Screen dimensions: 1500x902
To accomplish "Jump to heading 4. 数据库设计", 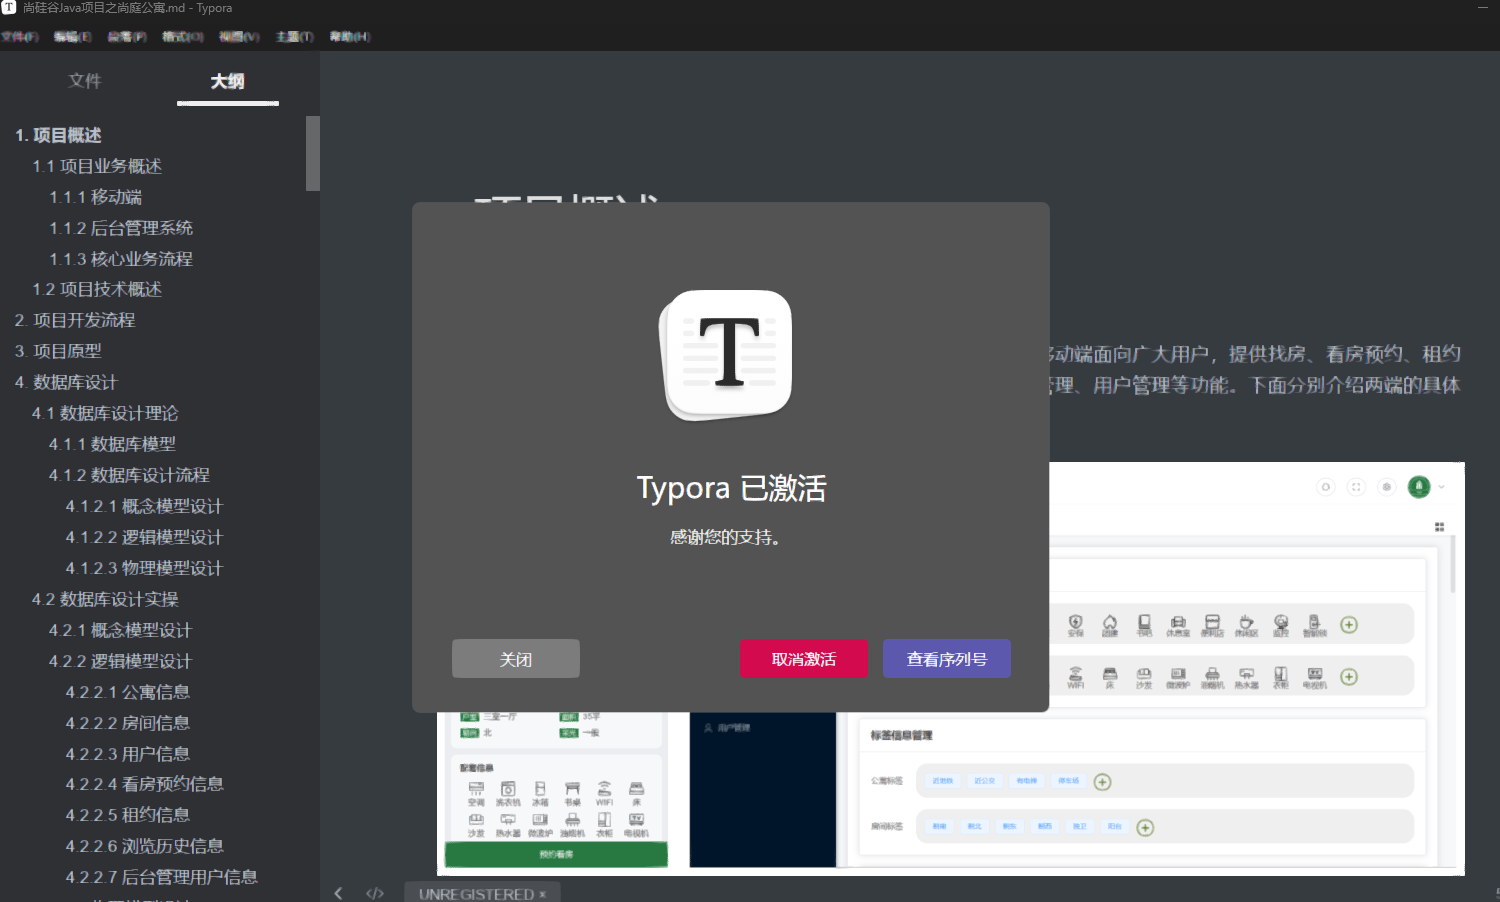I will point(66,382).
